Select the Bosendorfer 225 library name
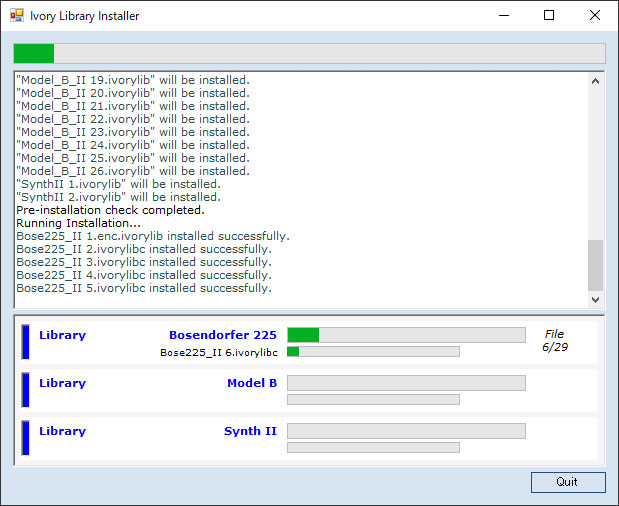The width and height of the screenshot is (619, 506). click(223, 335)
